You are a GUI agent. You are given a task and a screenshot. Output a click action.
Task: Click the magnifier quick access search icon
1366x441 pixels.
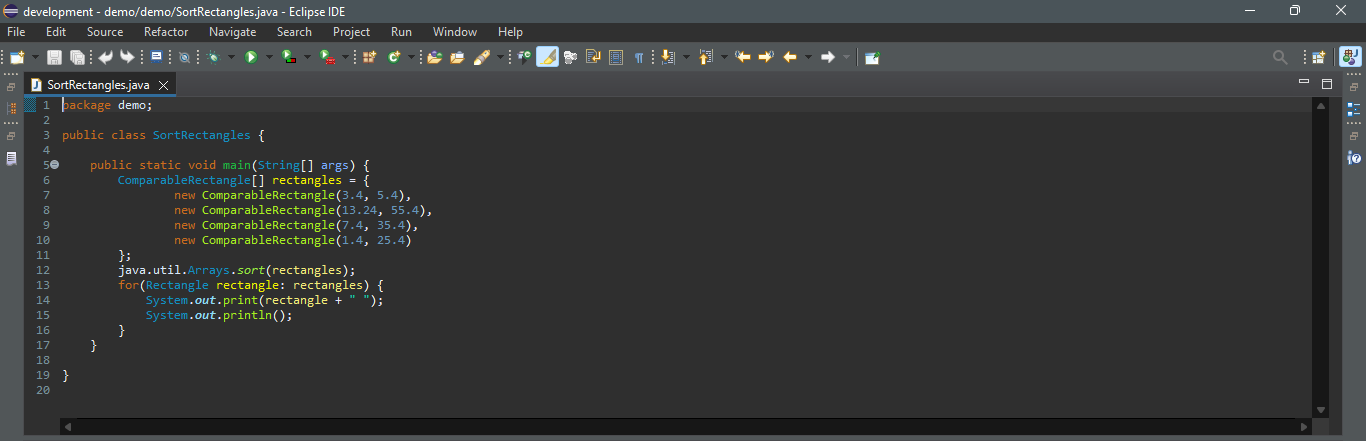1279,57
